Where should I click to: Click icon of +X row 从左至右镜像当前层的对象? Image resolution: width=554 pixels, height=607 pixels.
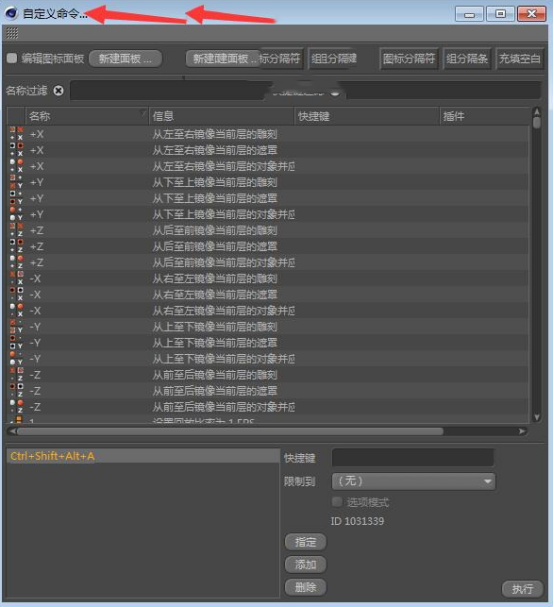(x=16, y=166)
